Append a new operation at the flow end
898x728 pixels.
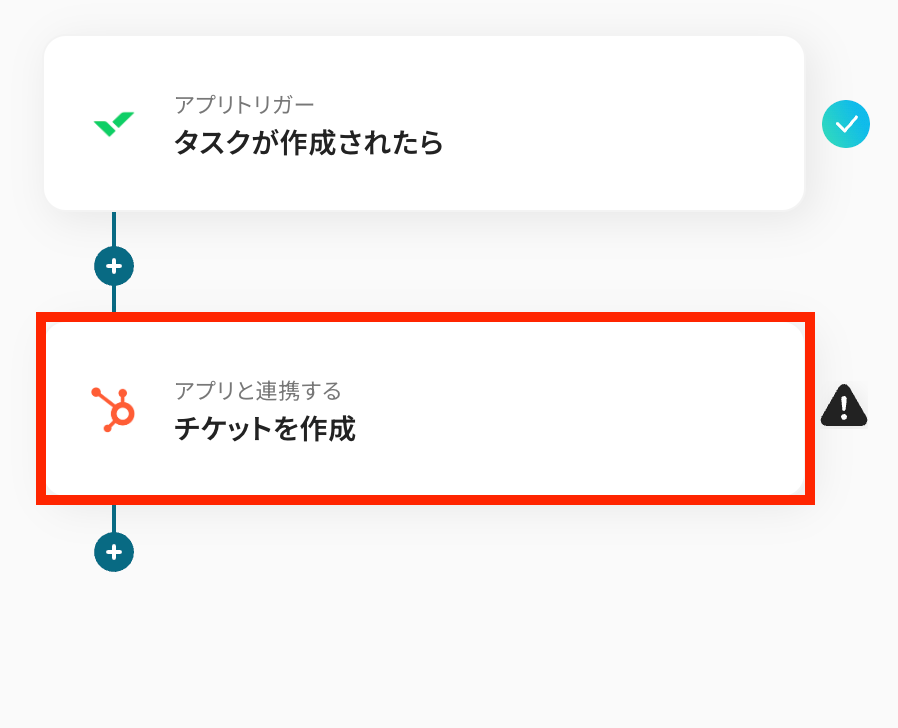pos(114,552)
